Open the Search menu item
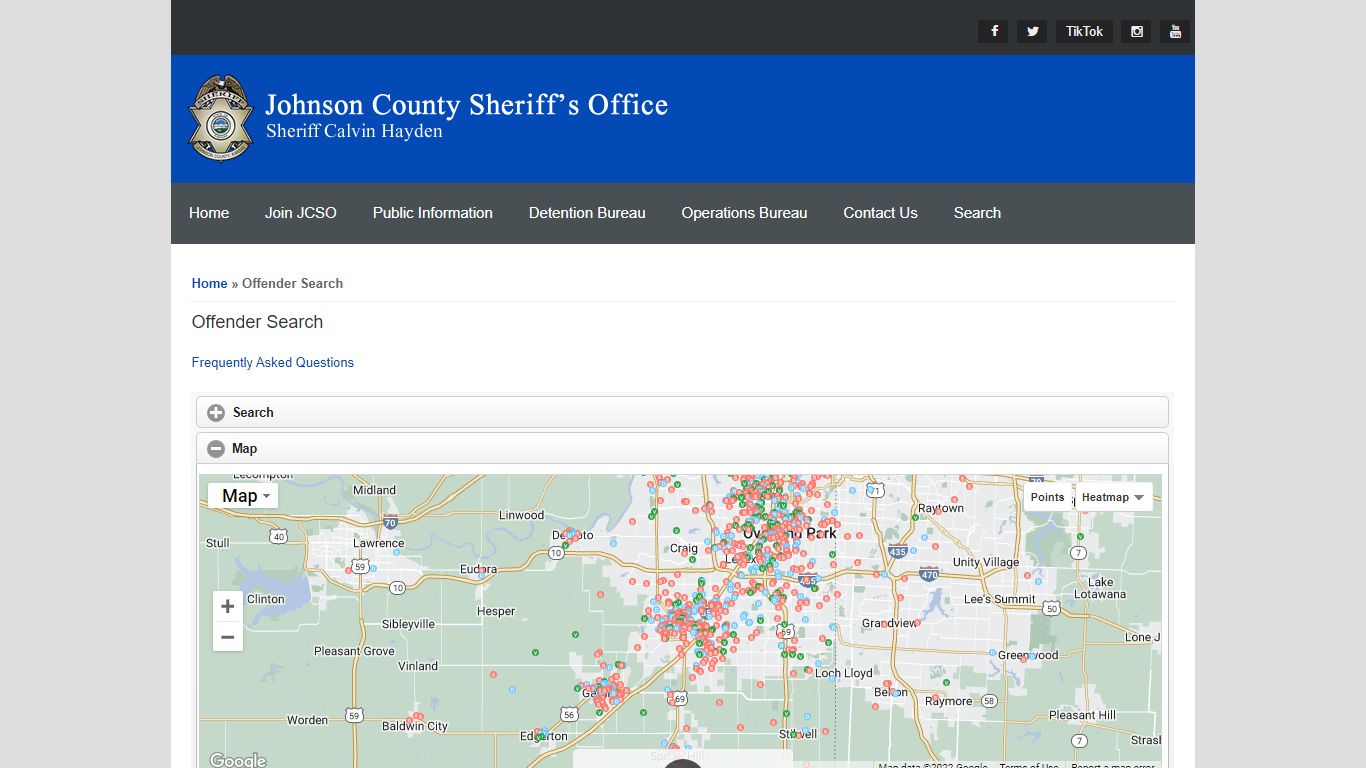This screenshot has width=1366, height=768. [977, 213]
